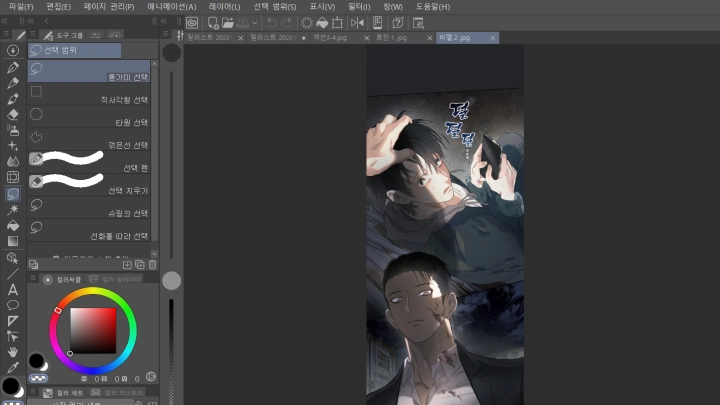Screen dimensions: 720x405
Task: Open dropdown arrow beside Save icon
Action: [254, 22]
